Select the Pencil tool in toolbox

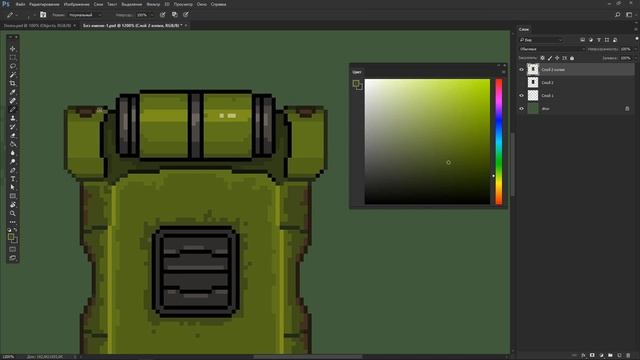[x=13, y=109]
